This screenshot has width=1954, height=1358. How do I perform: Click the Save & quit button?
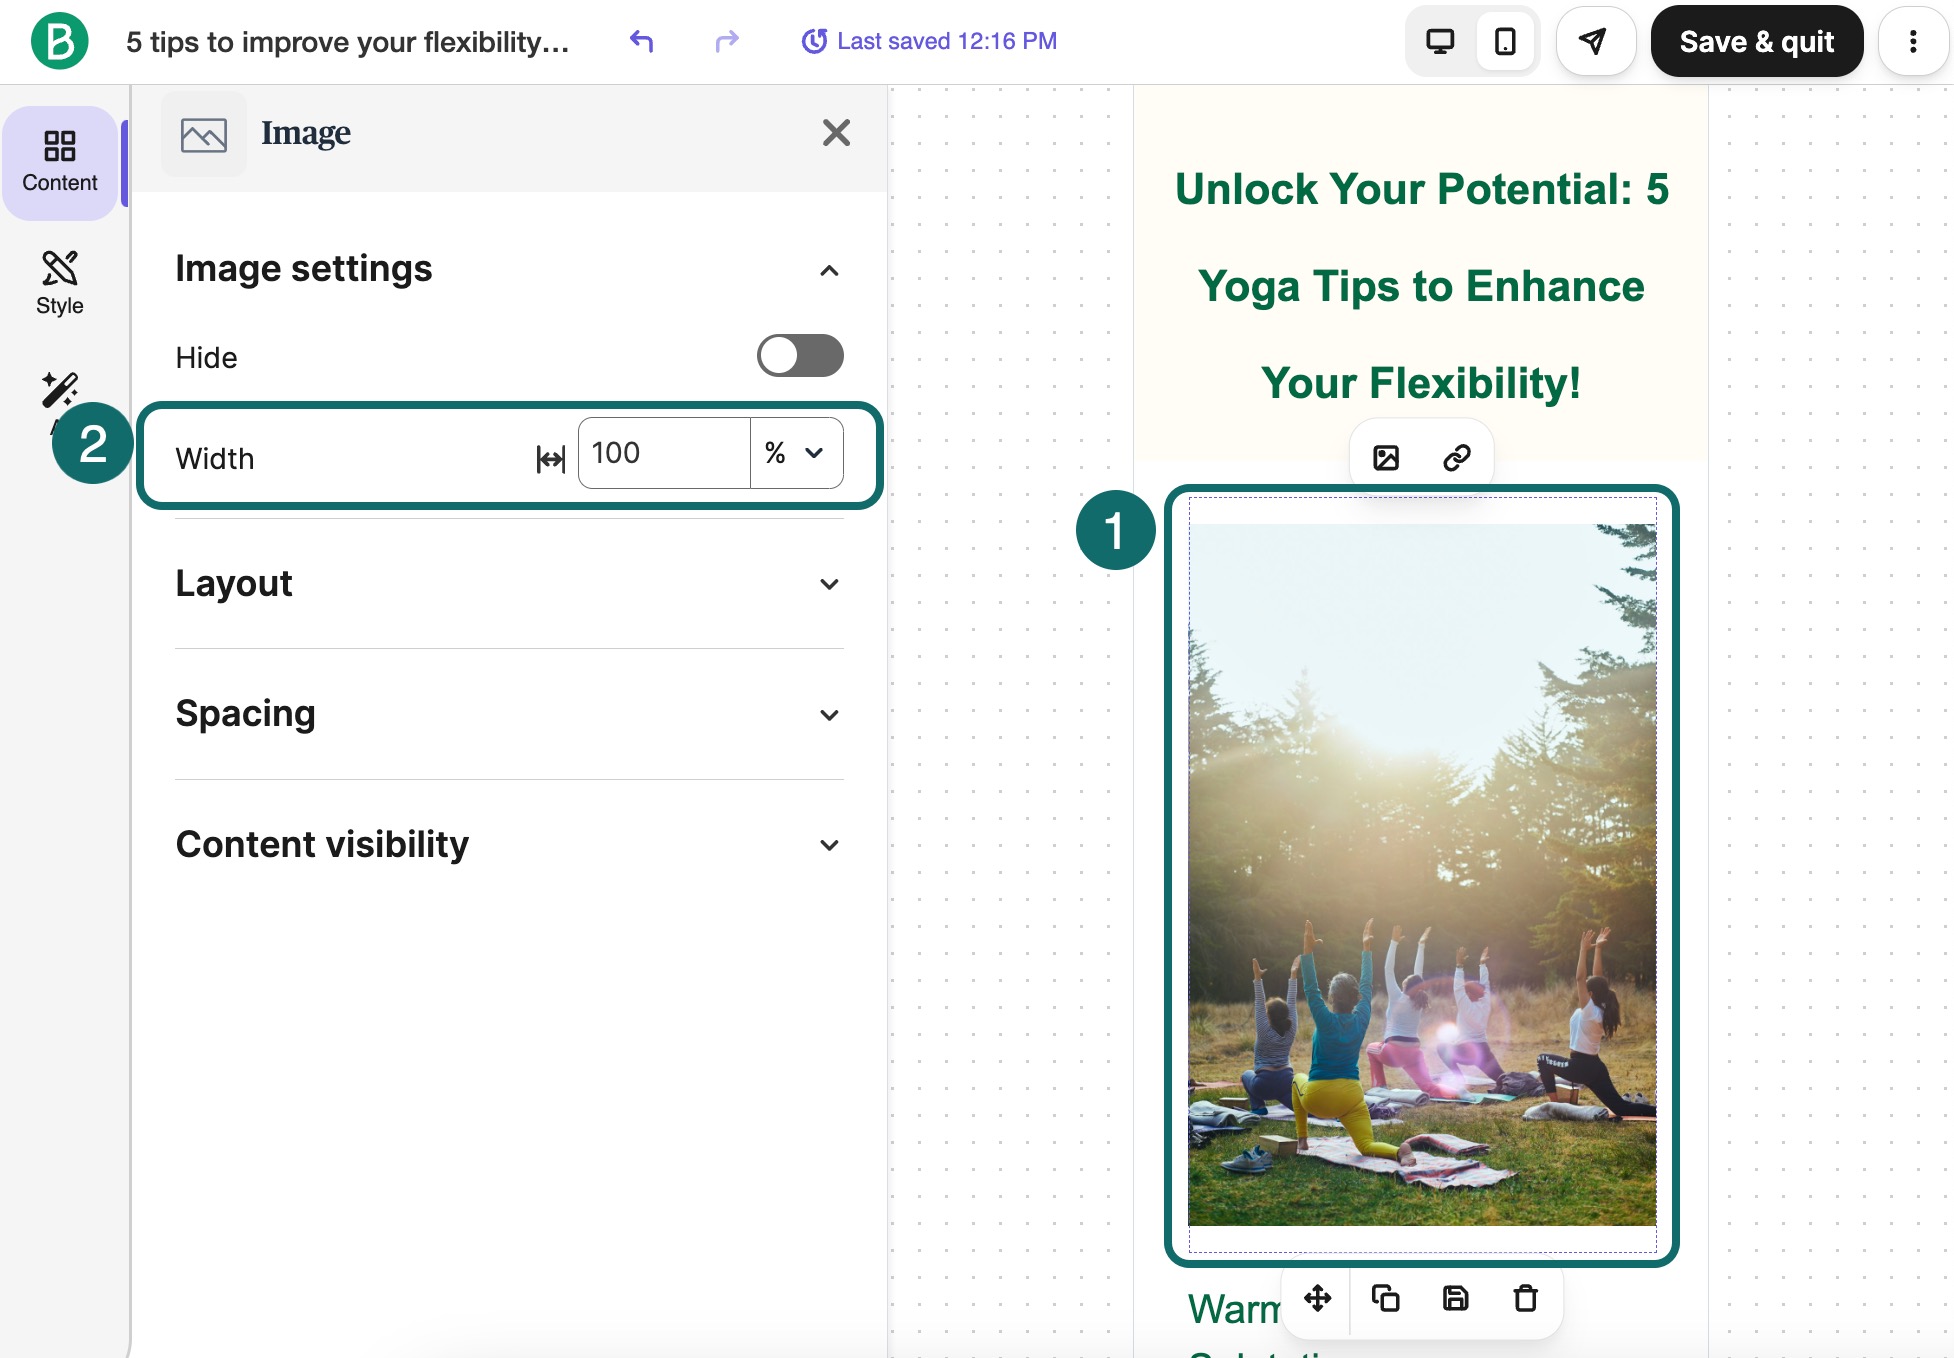[x=1756, y=41]
